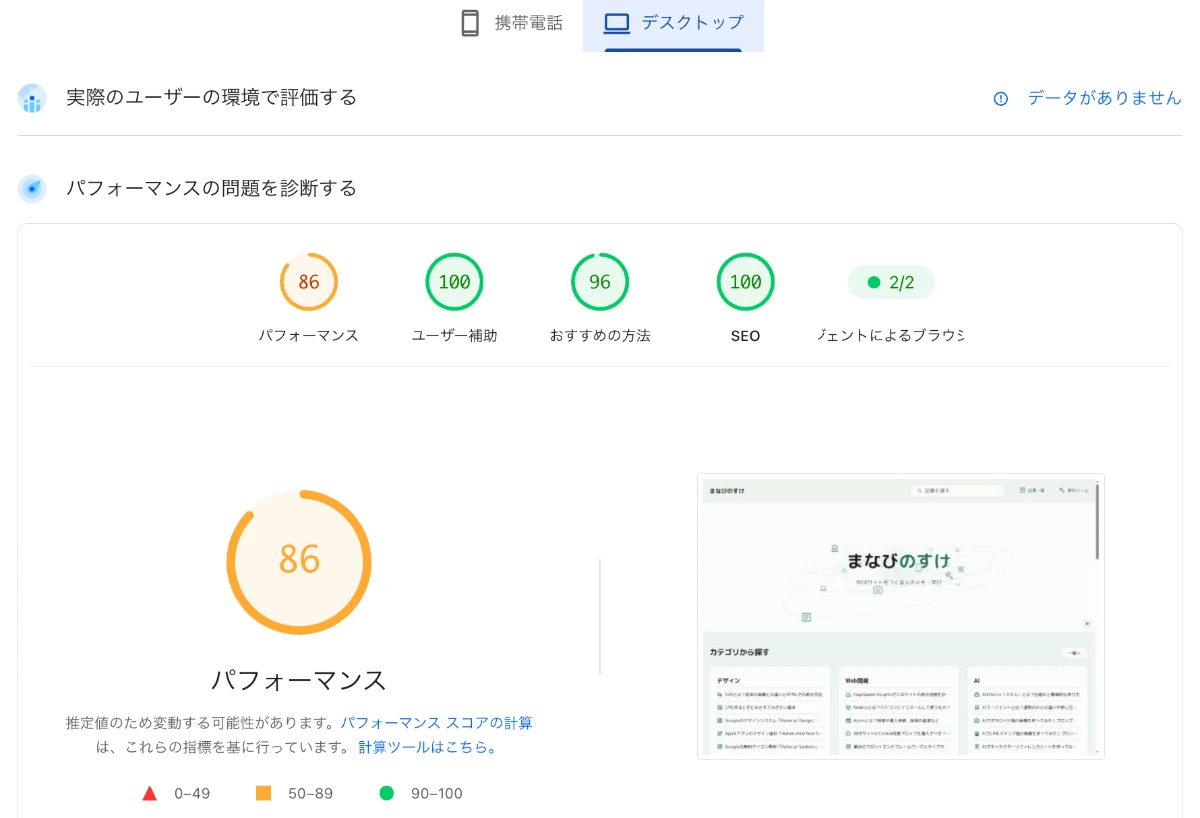The height and width of the screenshot is (818, 1200).
Task: Click the scrollbar inside page screenshot
Action: point(1098,520)
